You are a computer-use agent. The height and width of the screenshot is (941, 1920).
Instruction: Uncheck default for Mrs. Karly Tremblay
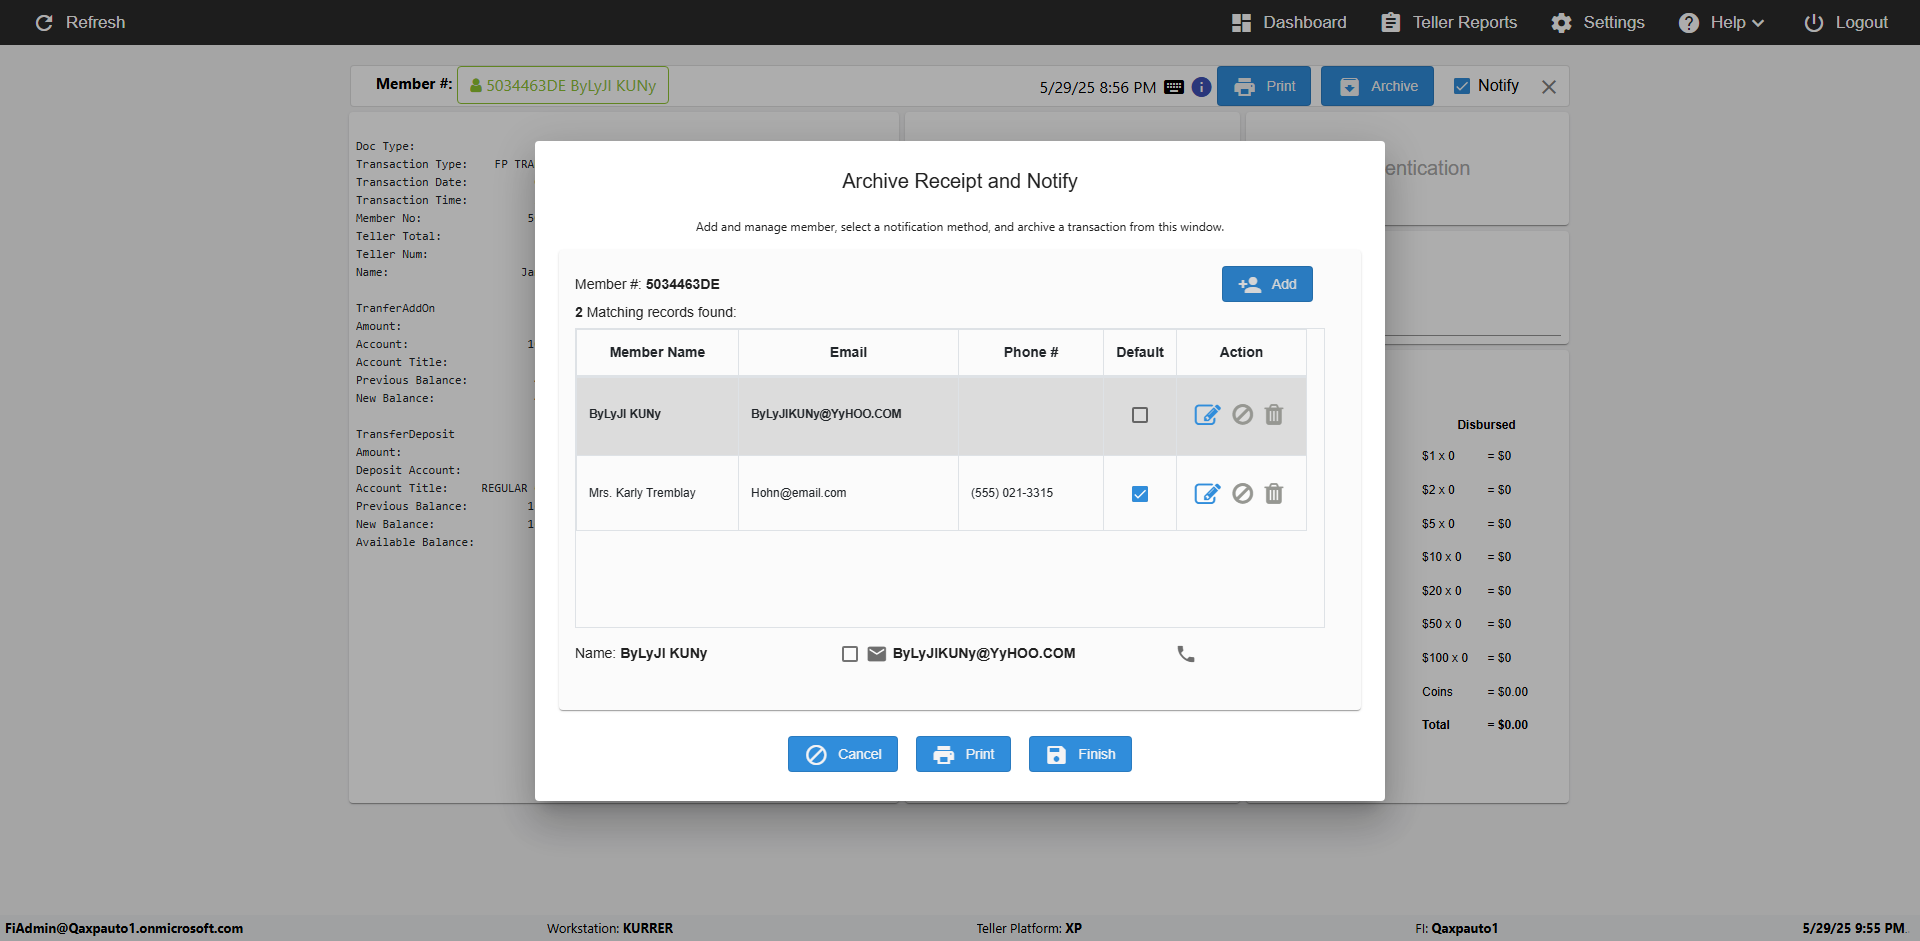[x=1140, y=494]
